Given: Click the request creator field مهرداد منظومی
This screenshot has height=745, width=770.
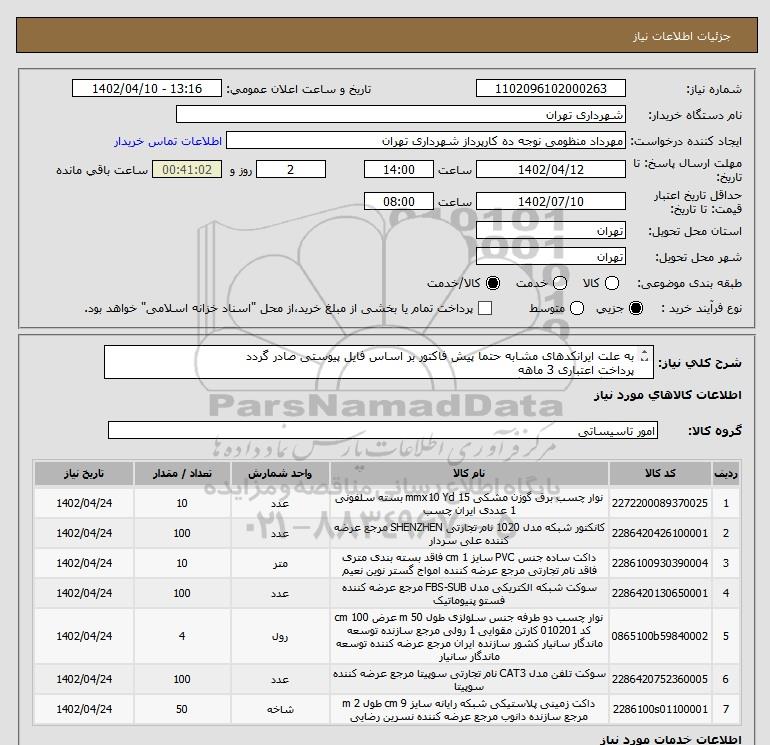Looking at the screenshot, I should (426, 141).
